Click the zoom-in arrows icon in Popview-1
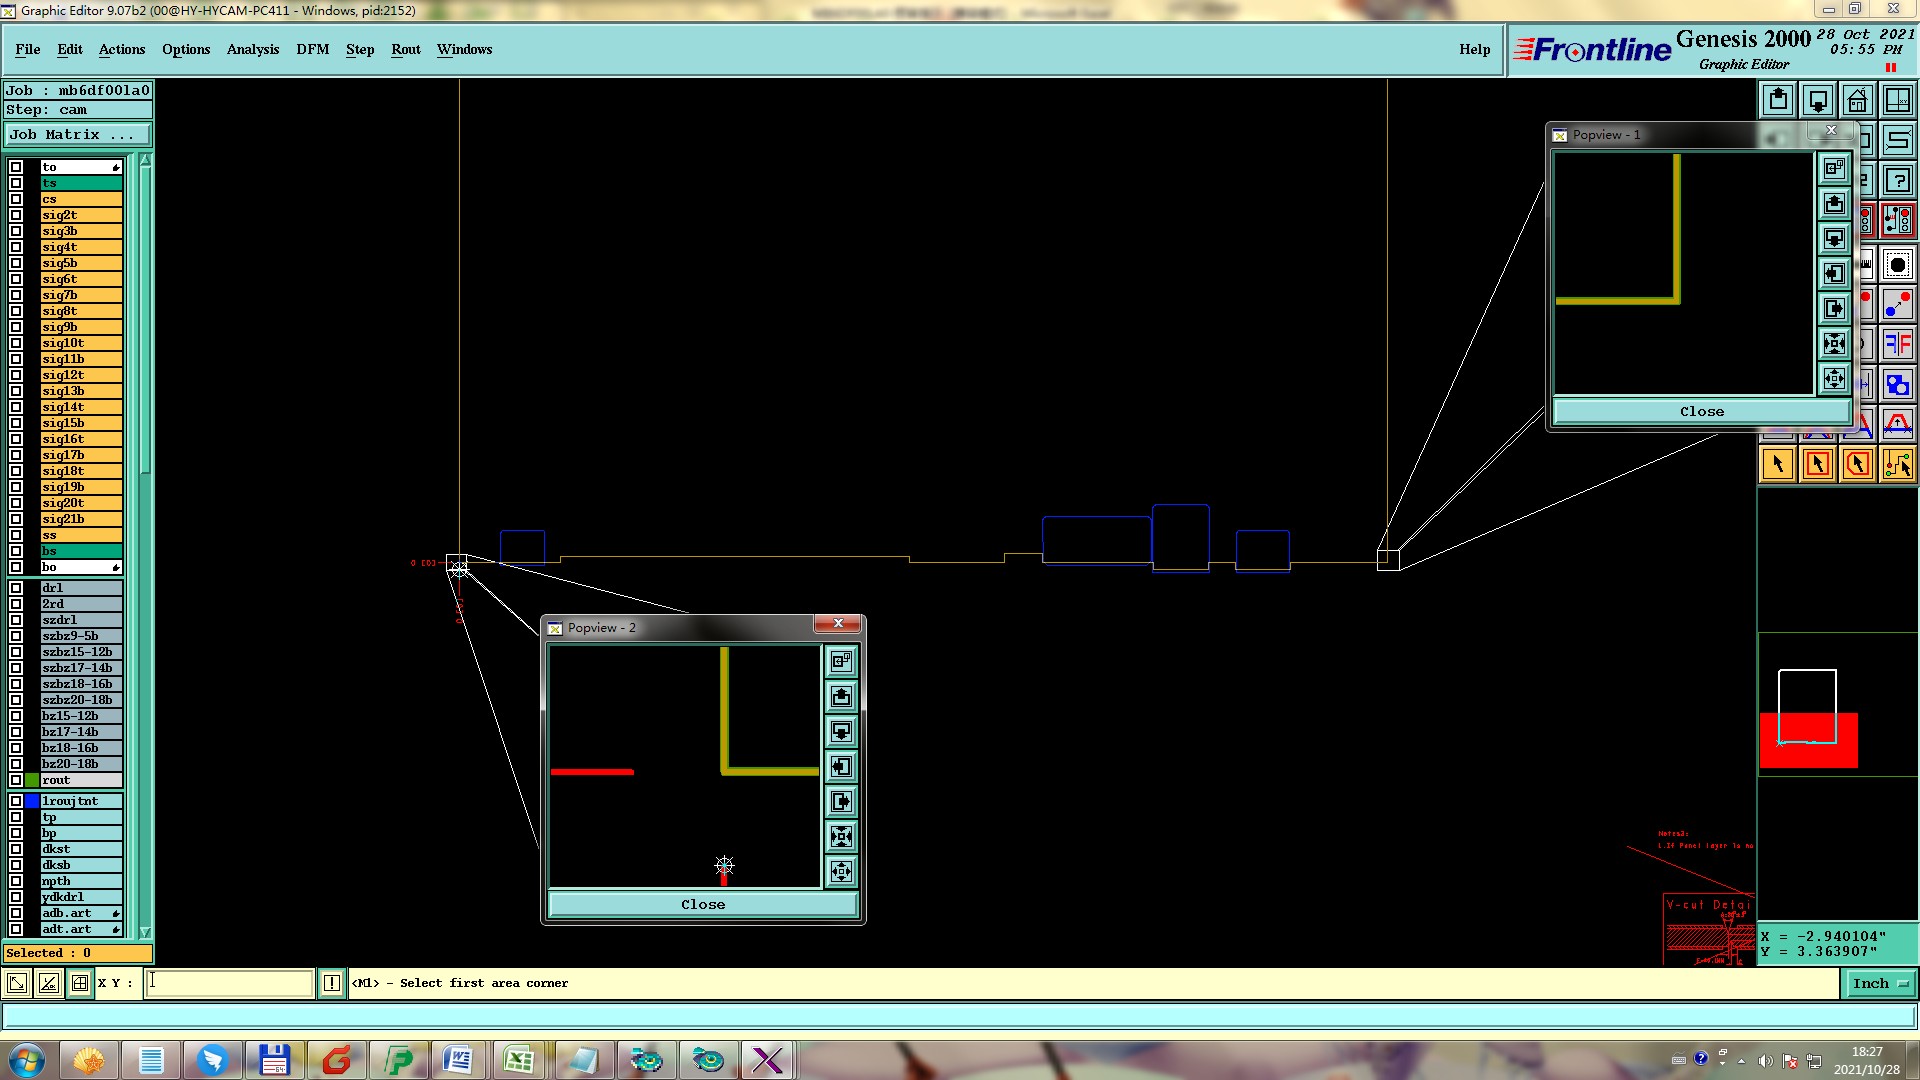The height and width of the screenshot is (1080, 1920). tap(1834, 344)
